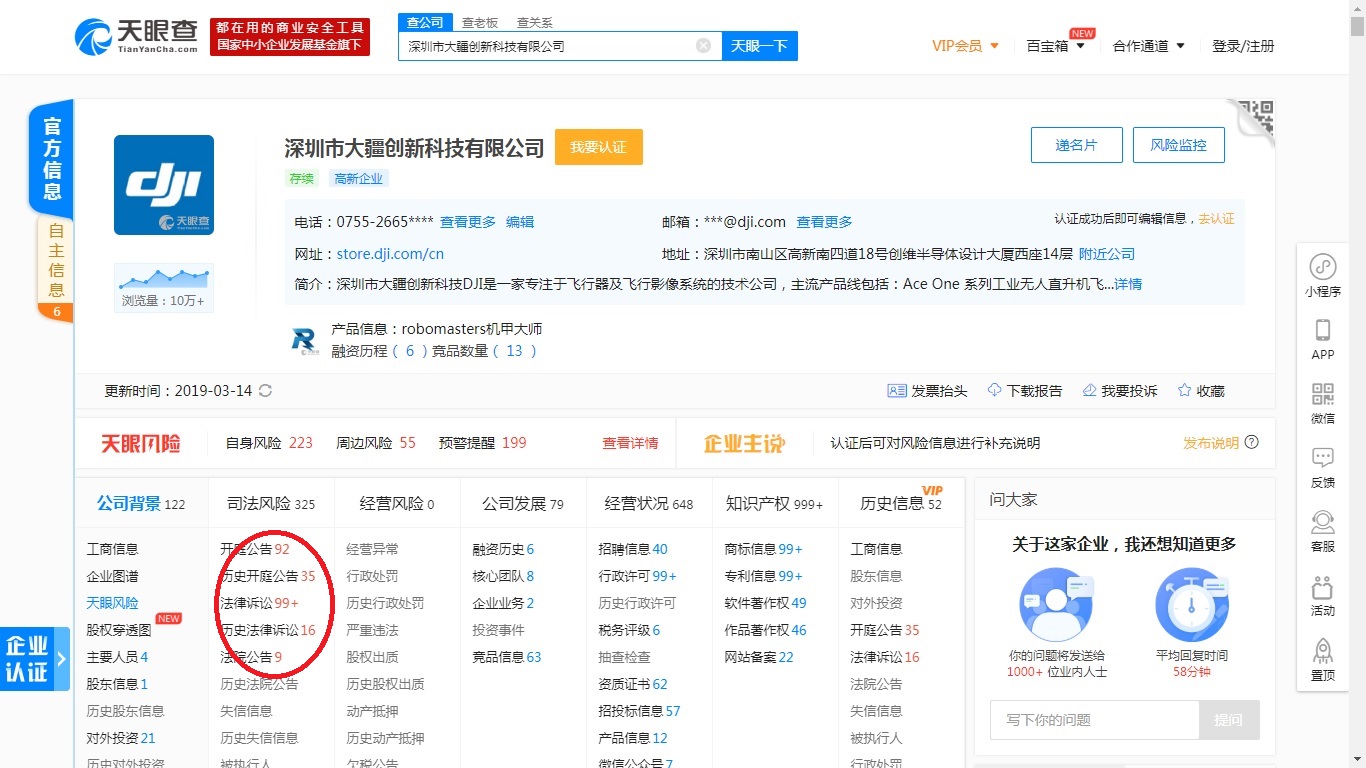Viewport: 1366px width, 768px height.
Task: Open the 公司背景 122 tab
Action: pyautogui.click(x=141, y=504)
